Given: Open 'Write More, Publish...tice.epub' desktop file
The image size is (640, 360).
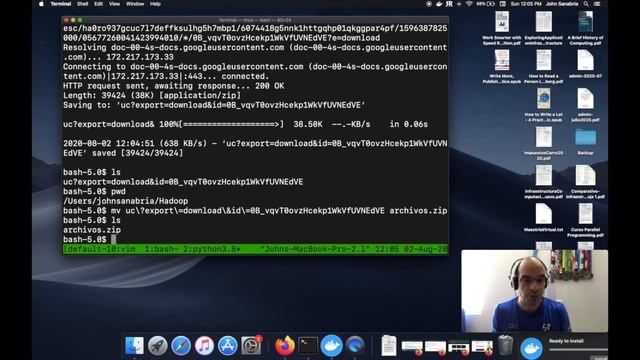Looking at the screenshot, I should (x=502, y=67).
